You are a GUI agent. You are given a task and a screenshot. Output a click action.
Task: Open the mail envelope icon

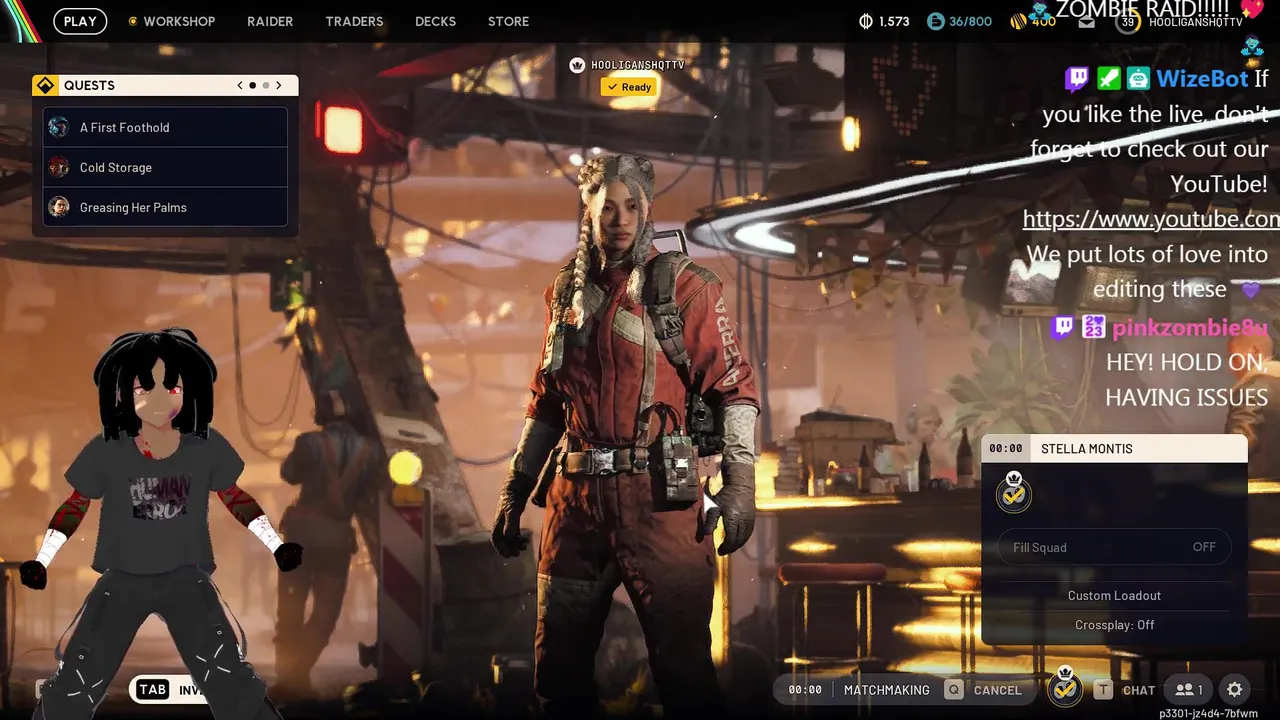pos(1087,22)
